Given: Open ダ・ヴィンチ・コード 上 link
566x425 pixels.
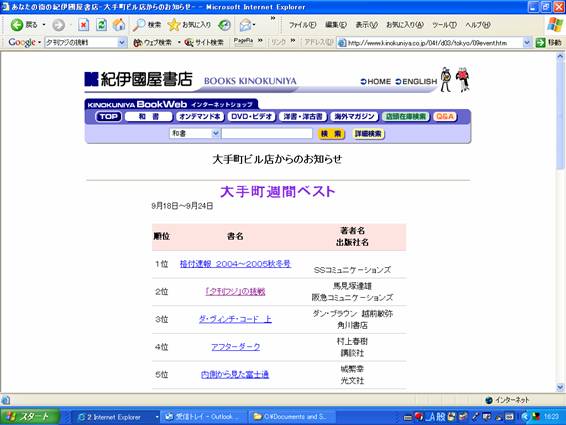Looking at the screenshot, I should 235,319.
